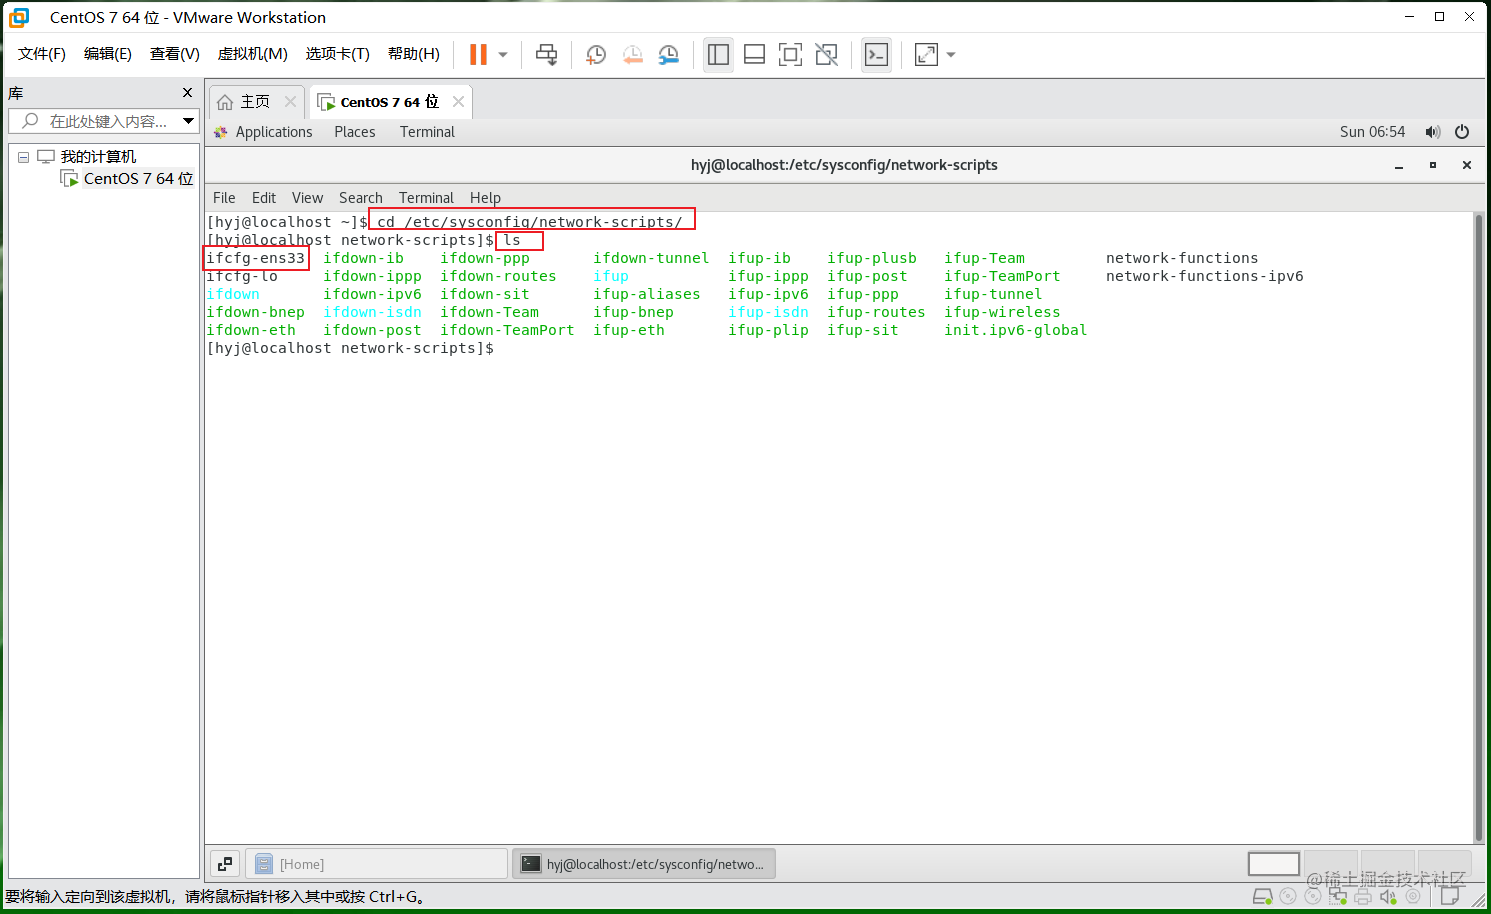Collapse the 我的计算机 tree node

pos(23,157)
